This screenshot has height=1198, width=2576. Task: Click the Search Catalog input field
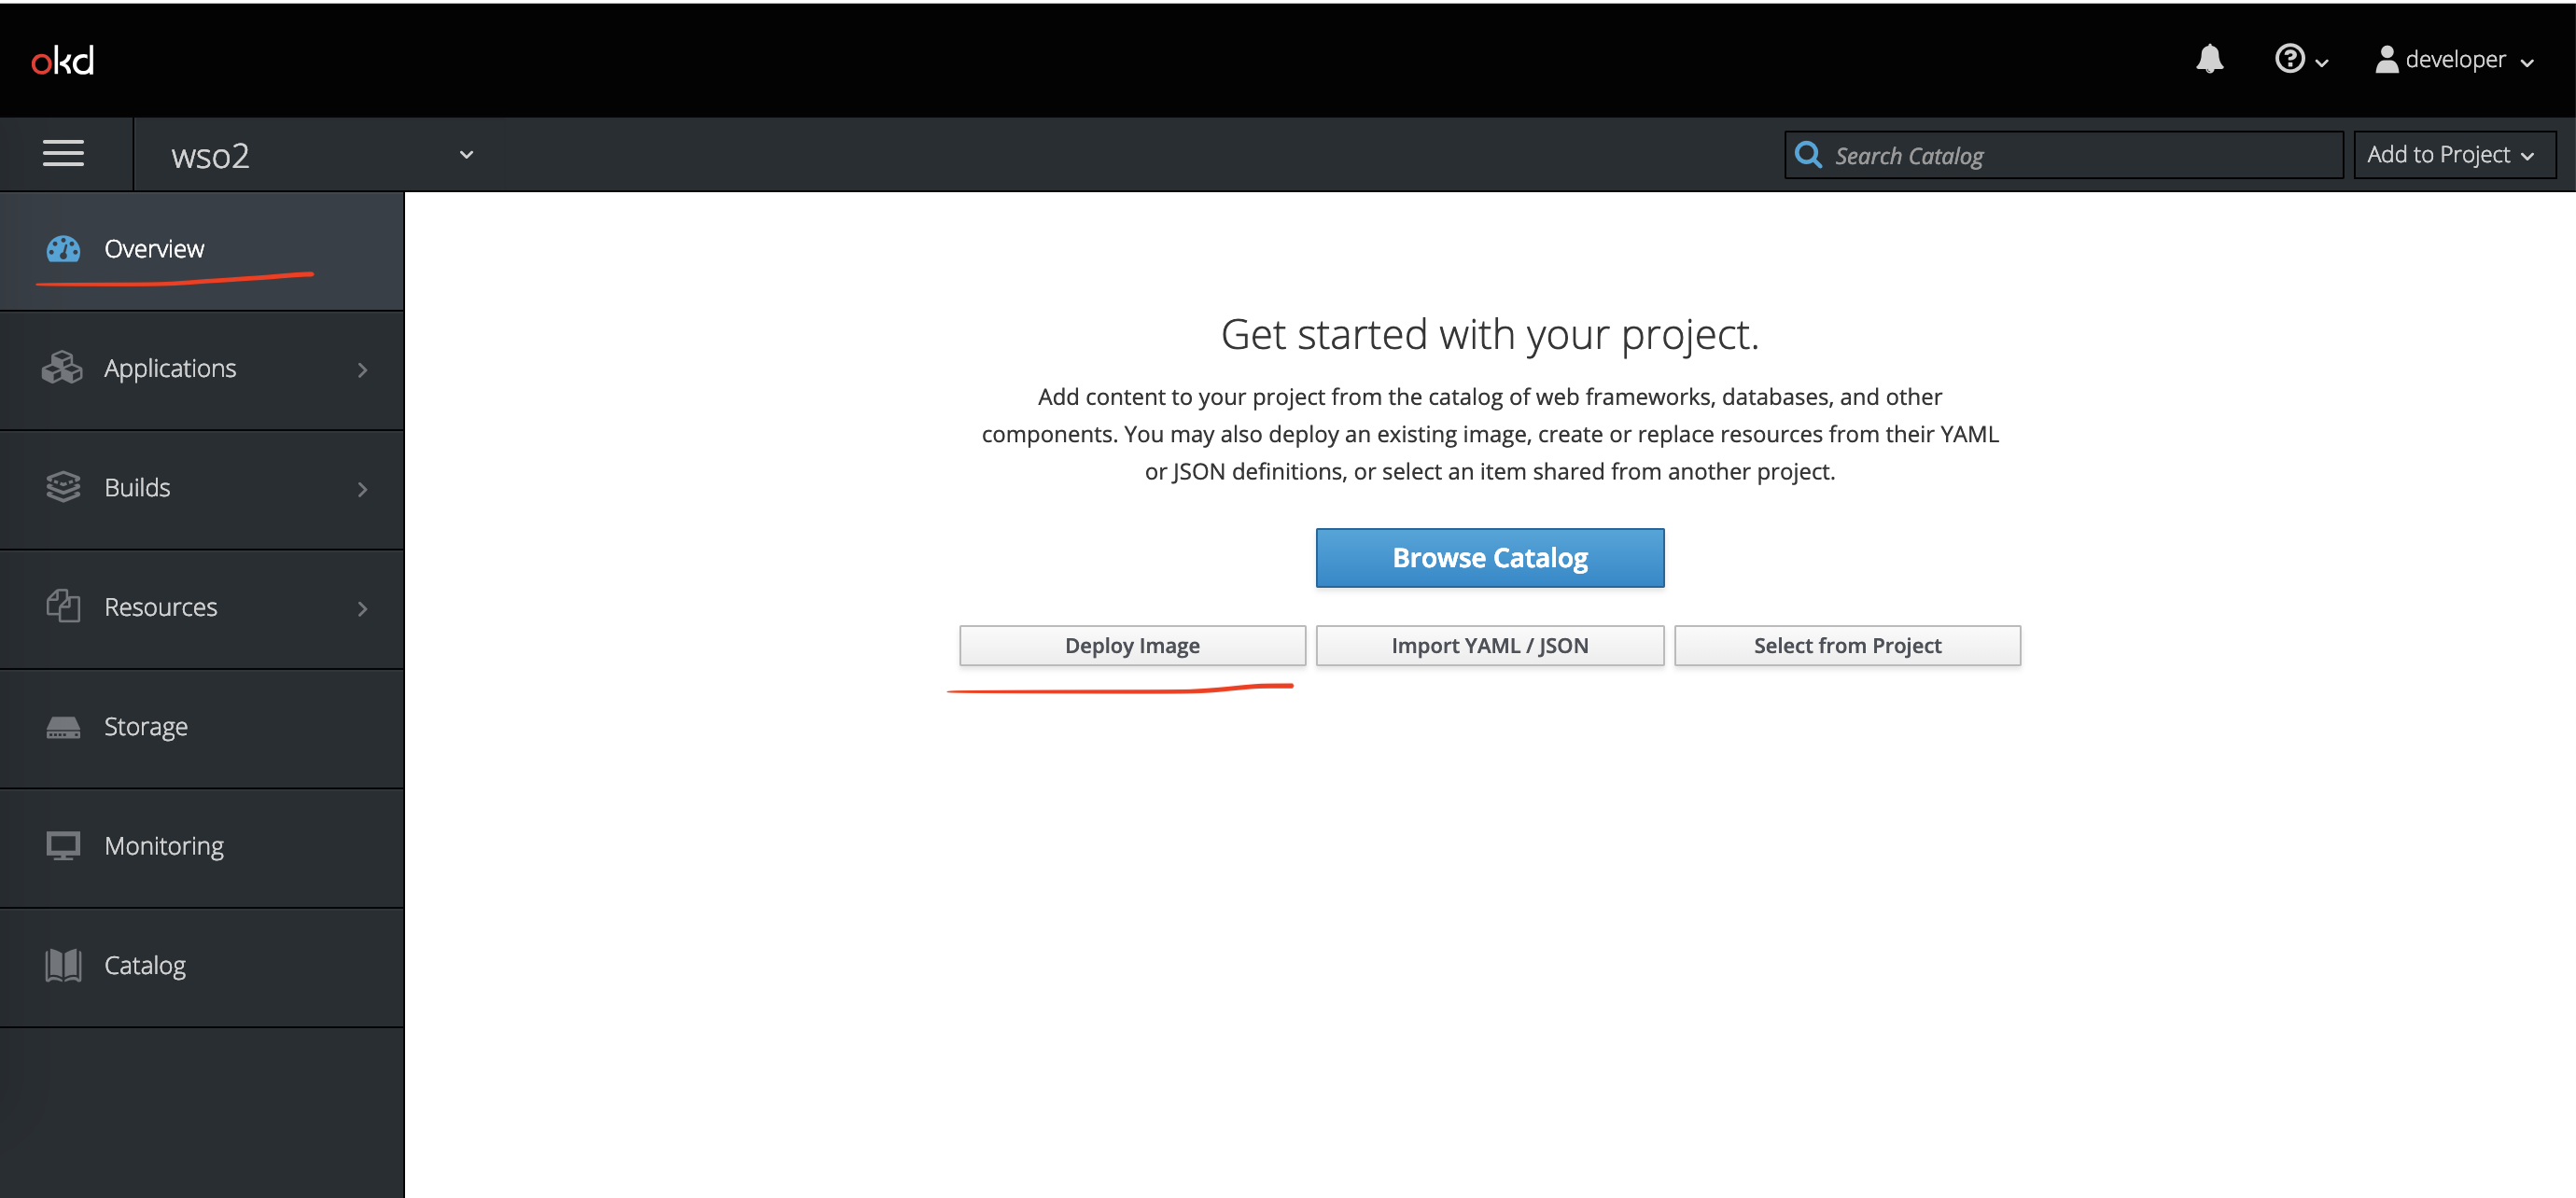tap(2062, 155)
